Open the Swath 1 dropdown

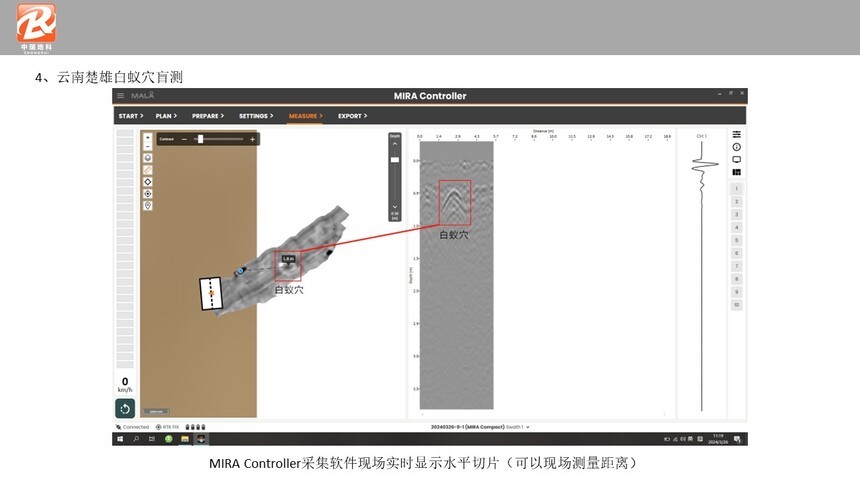[x=518, y=427]
